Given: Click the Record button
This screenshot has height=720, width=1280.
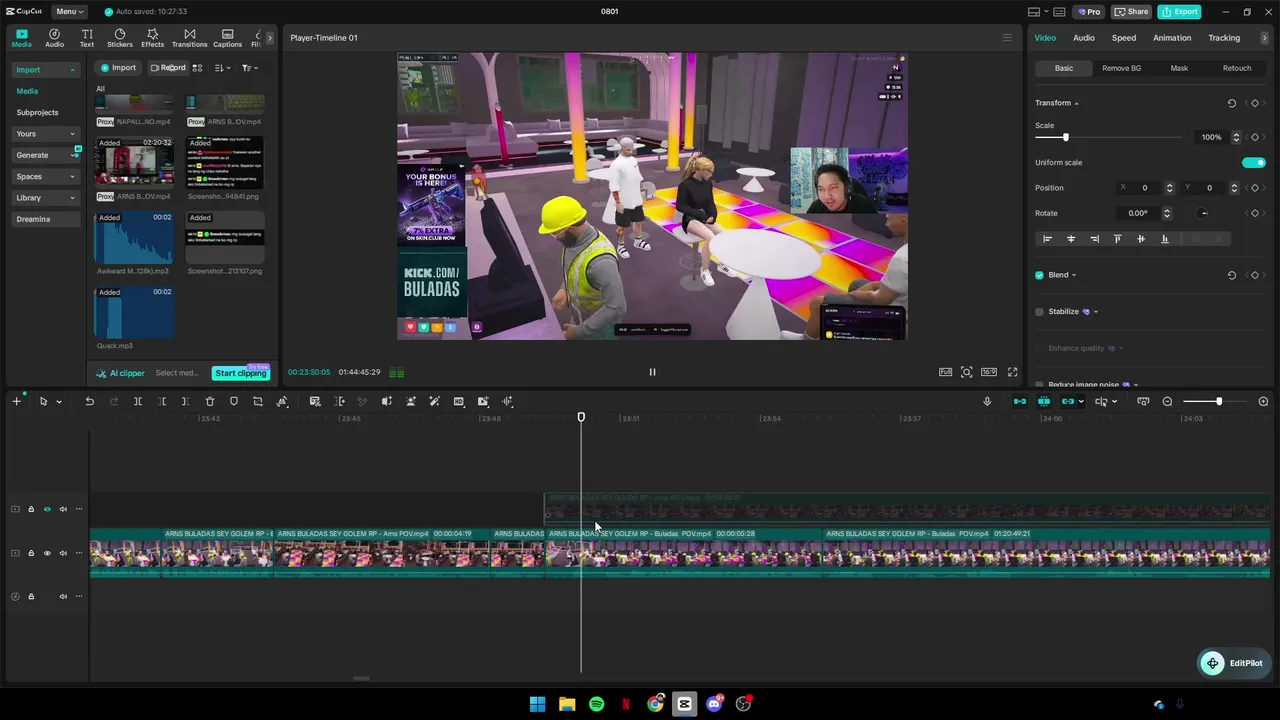Looking at the screenshot, I should [167, 68].
